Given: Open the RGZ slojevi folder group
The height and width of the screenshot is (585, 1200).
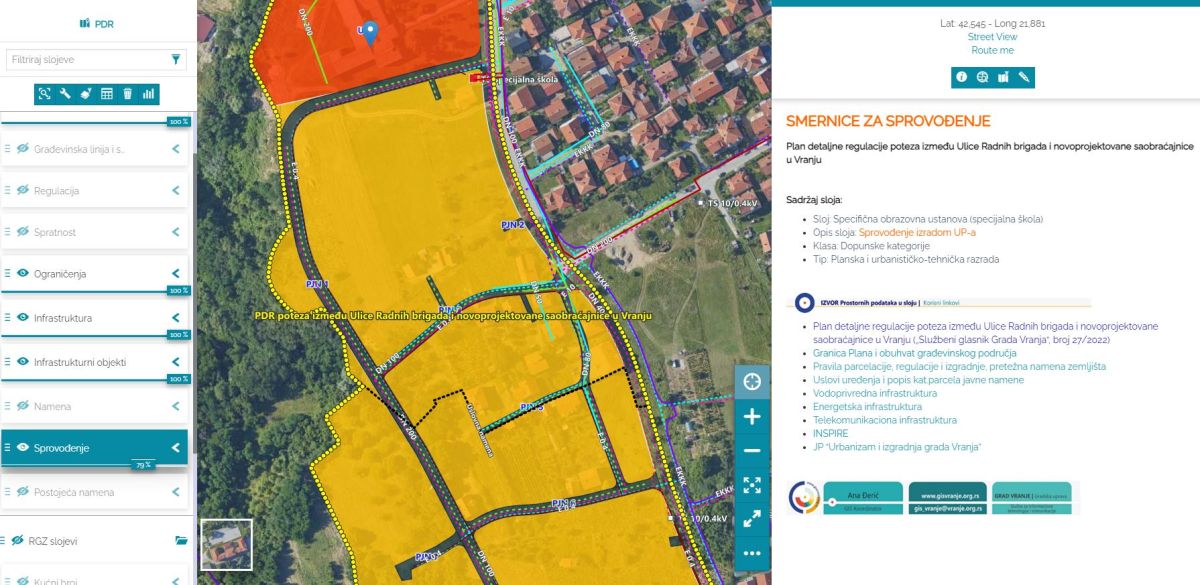Looking at the screenshot, I should (x=181, y=541).
